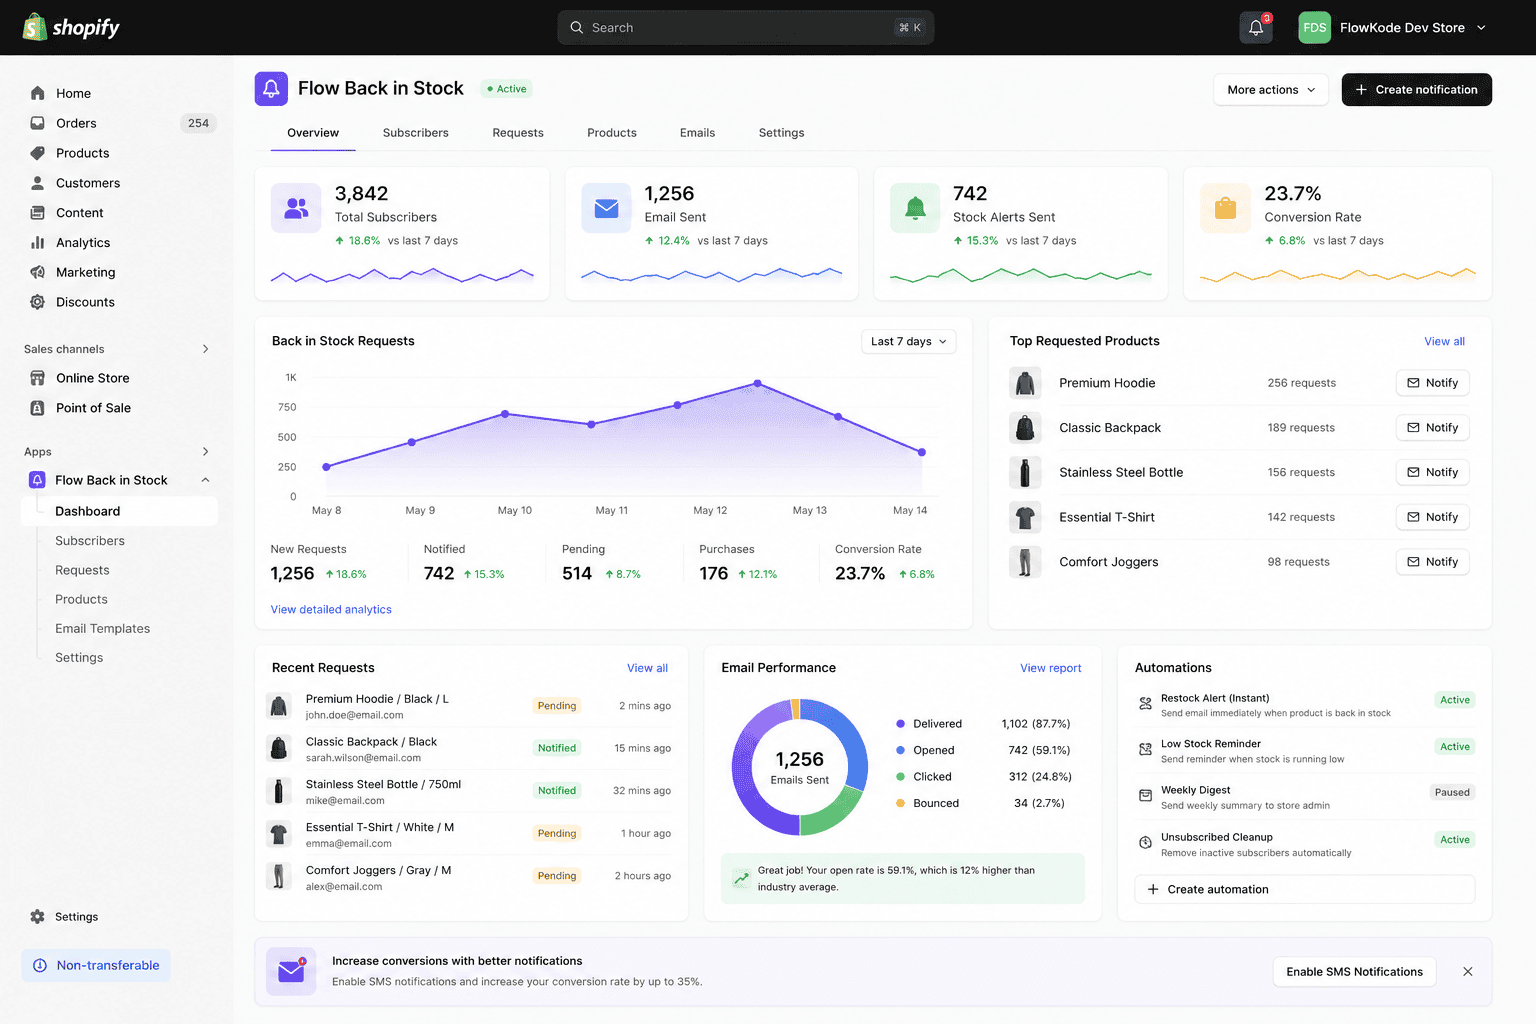This screenshot has width=1536, height=1024.
Task: Notify subscribers for Essential T-Shirt
Action: (x=1433, y=517)
